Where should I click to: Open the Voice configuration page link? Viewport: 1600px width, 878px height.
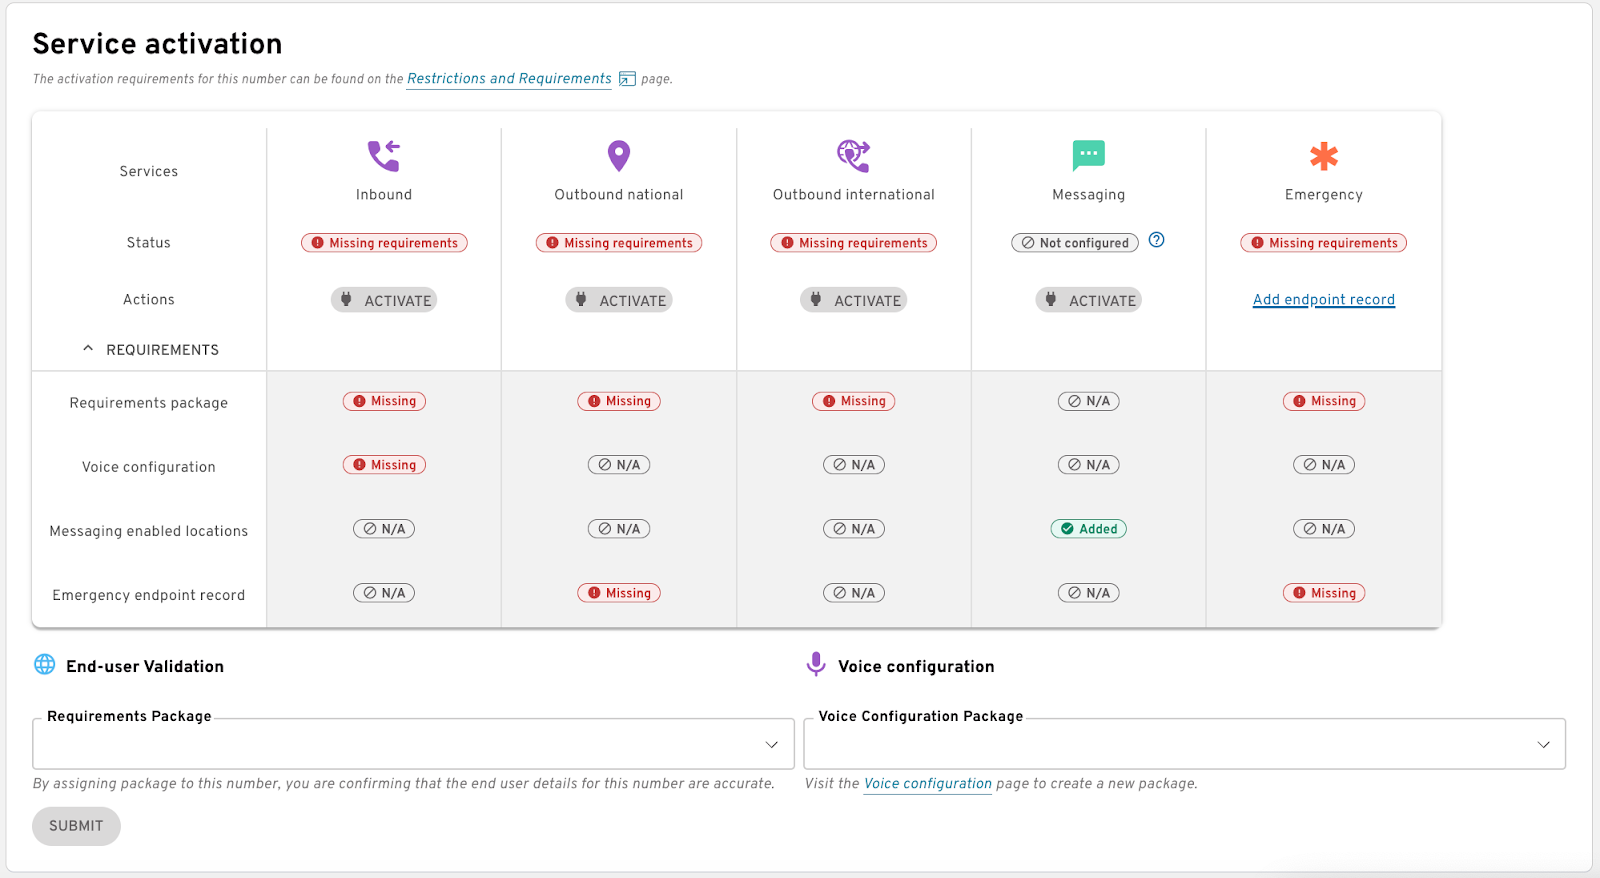coord(928,784)
